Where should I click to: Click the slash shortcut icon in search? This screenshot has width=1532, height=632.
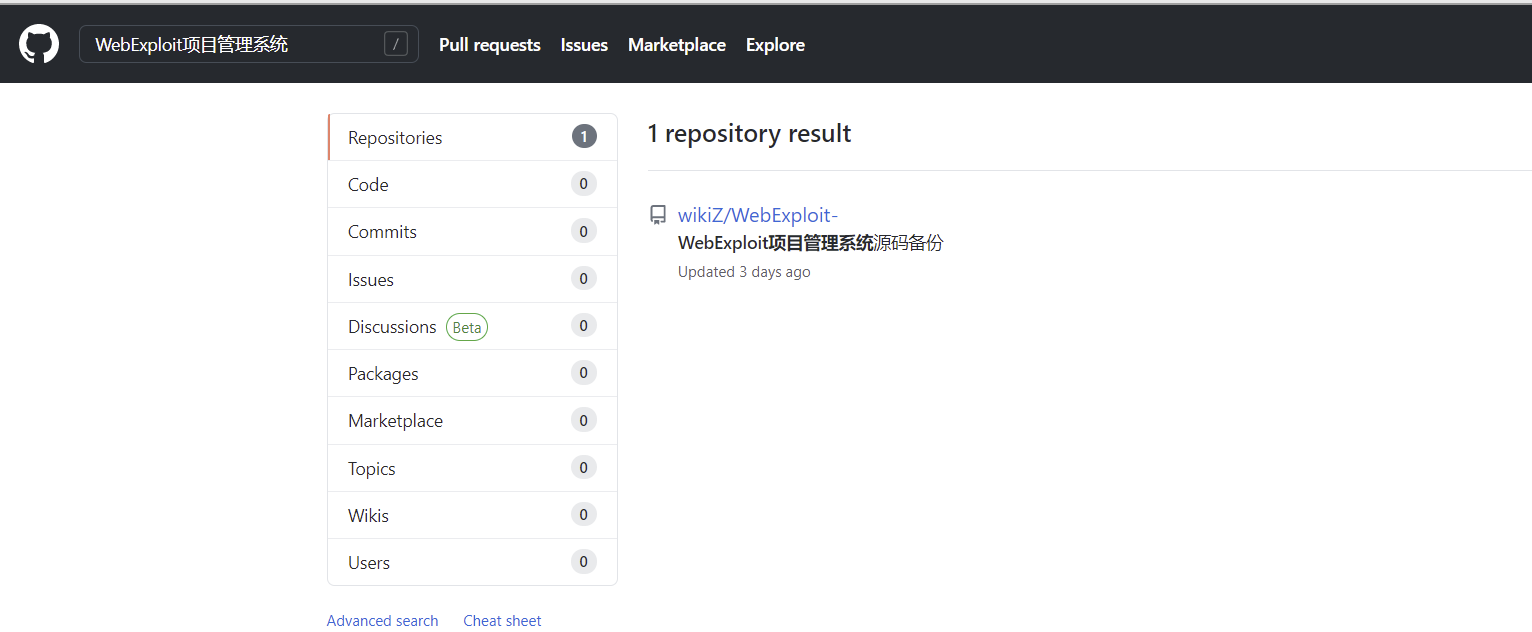(x=396, y=44)
